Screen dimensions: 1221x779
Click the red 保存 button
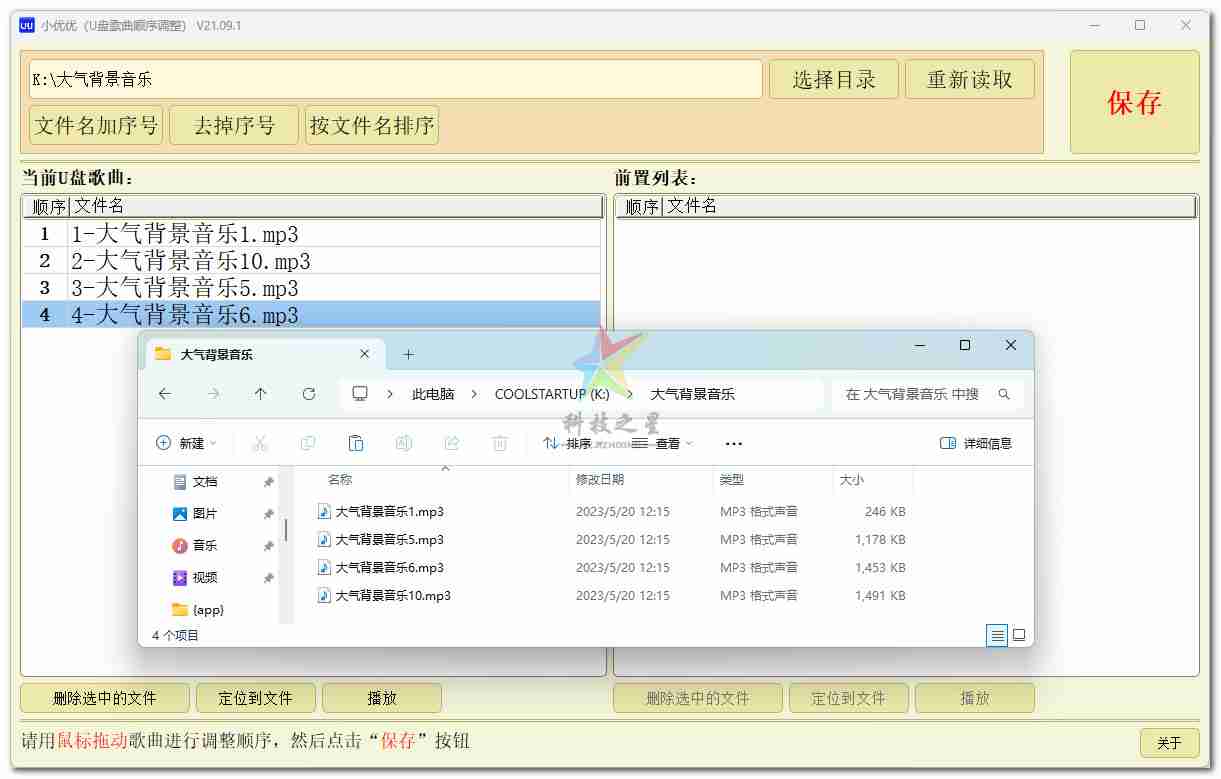pyautogui.click(x=1134, y=102)
